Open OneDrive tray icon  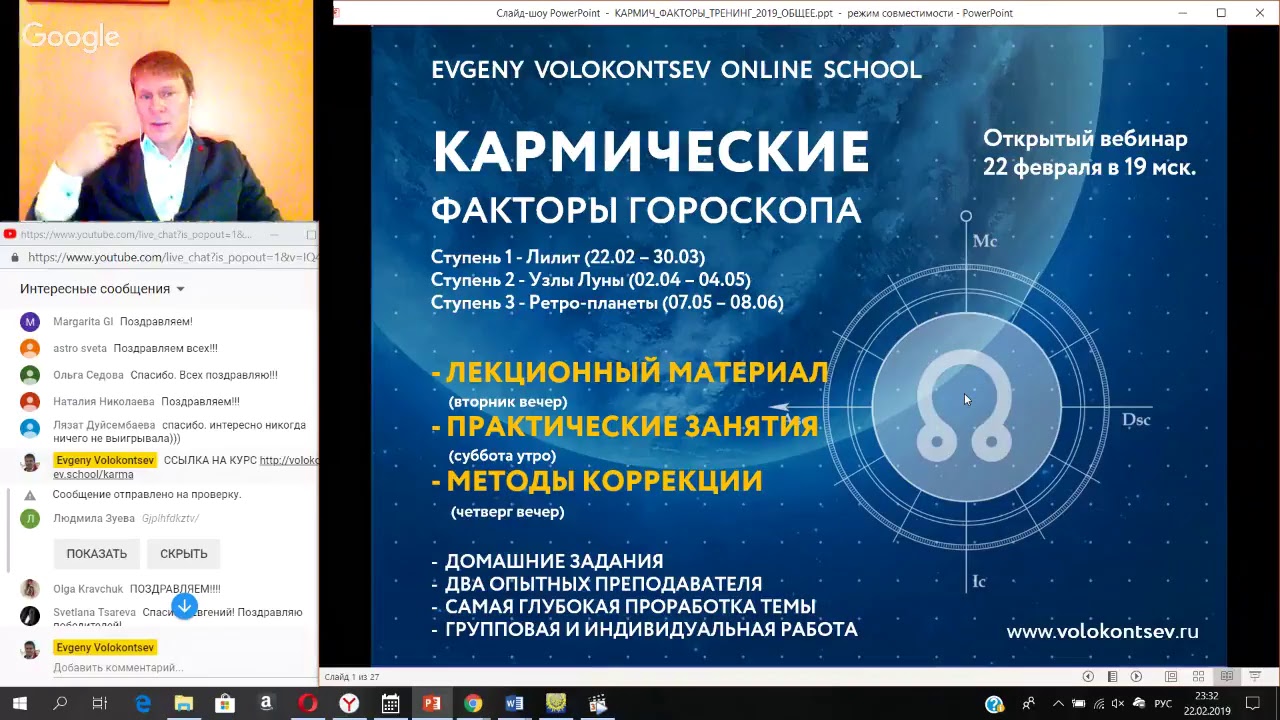tap(1138, 704)
